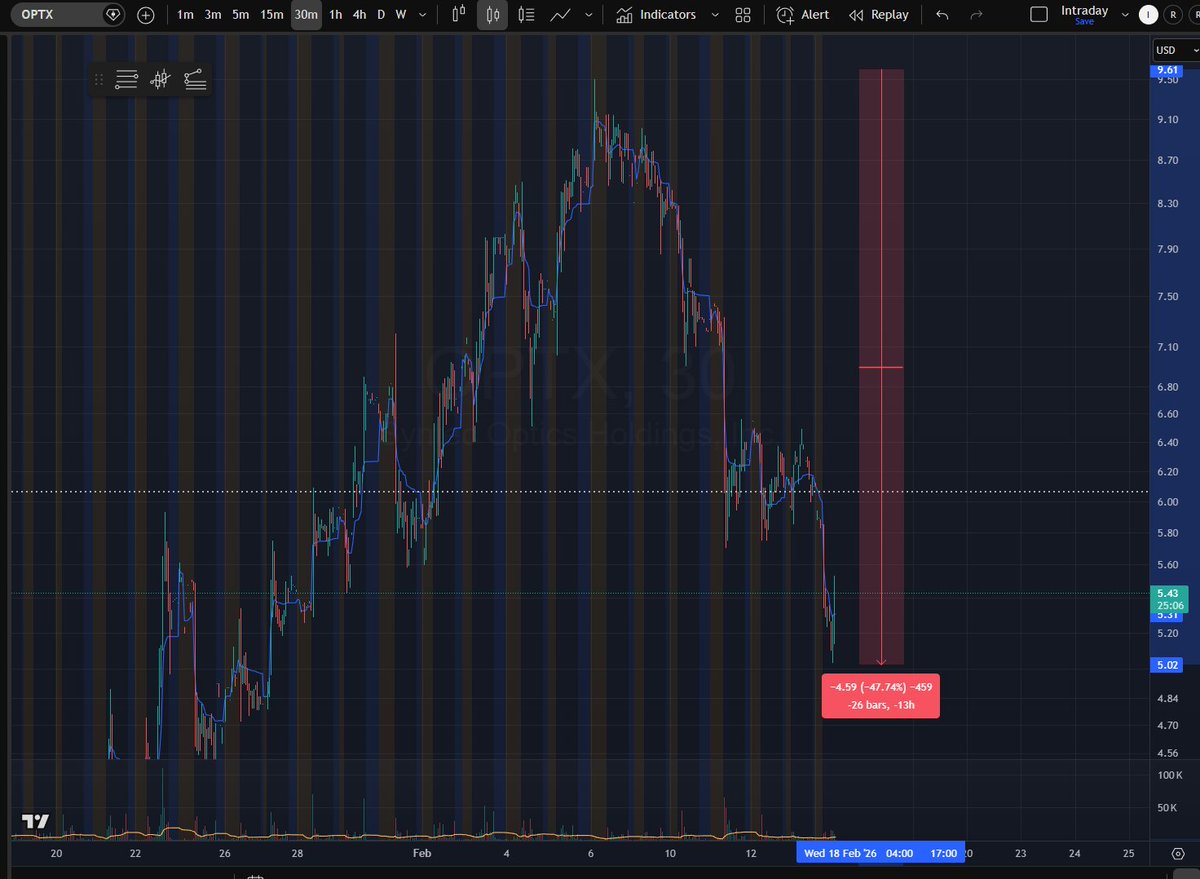Open the Intraday layout menu

1084,15
